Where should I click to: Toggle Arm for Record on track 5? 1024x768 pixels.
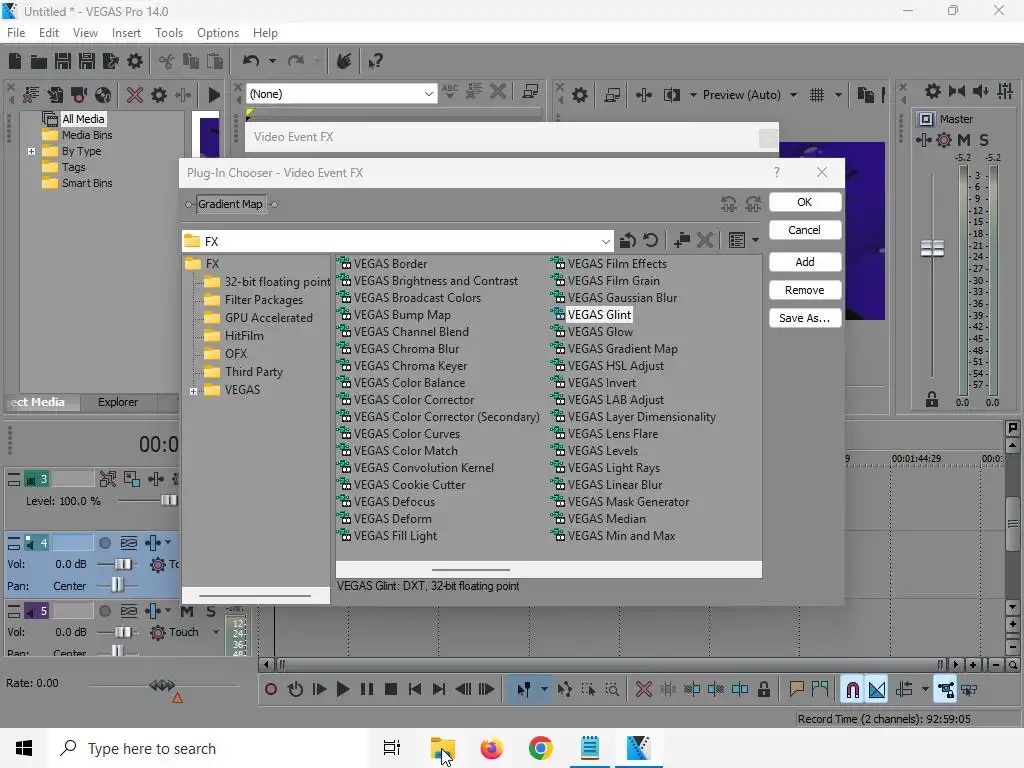tap(104, 611)
